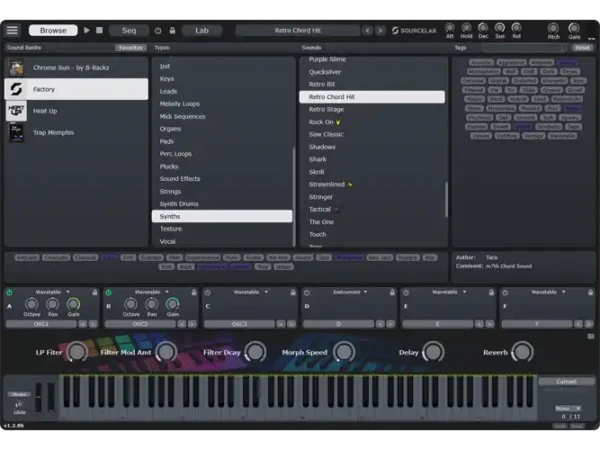Click the master Gain knob
This screenshot has height=450, width=600.
click(574, 28)
